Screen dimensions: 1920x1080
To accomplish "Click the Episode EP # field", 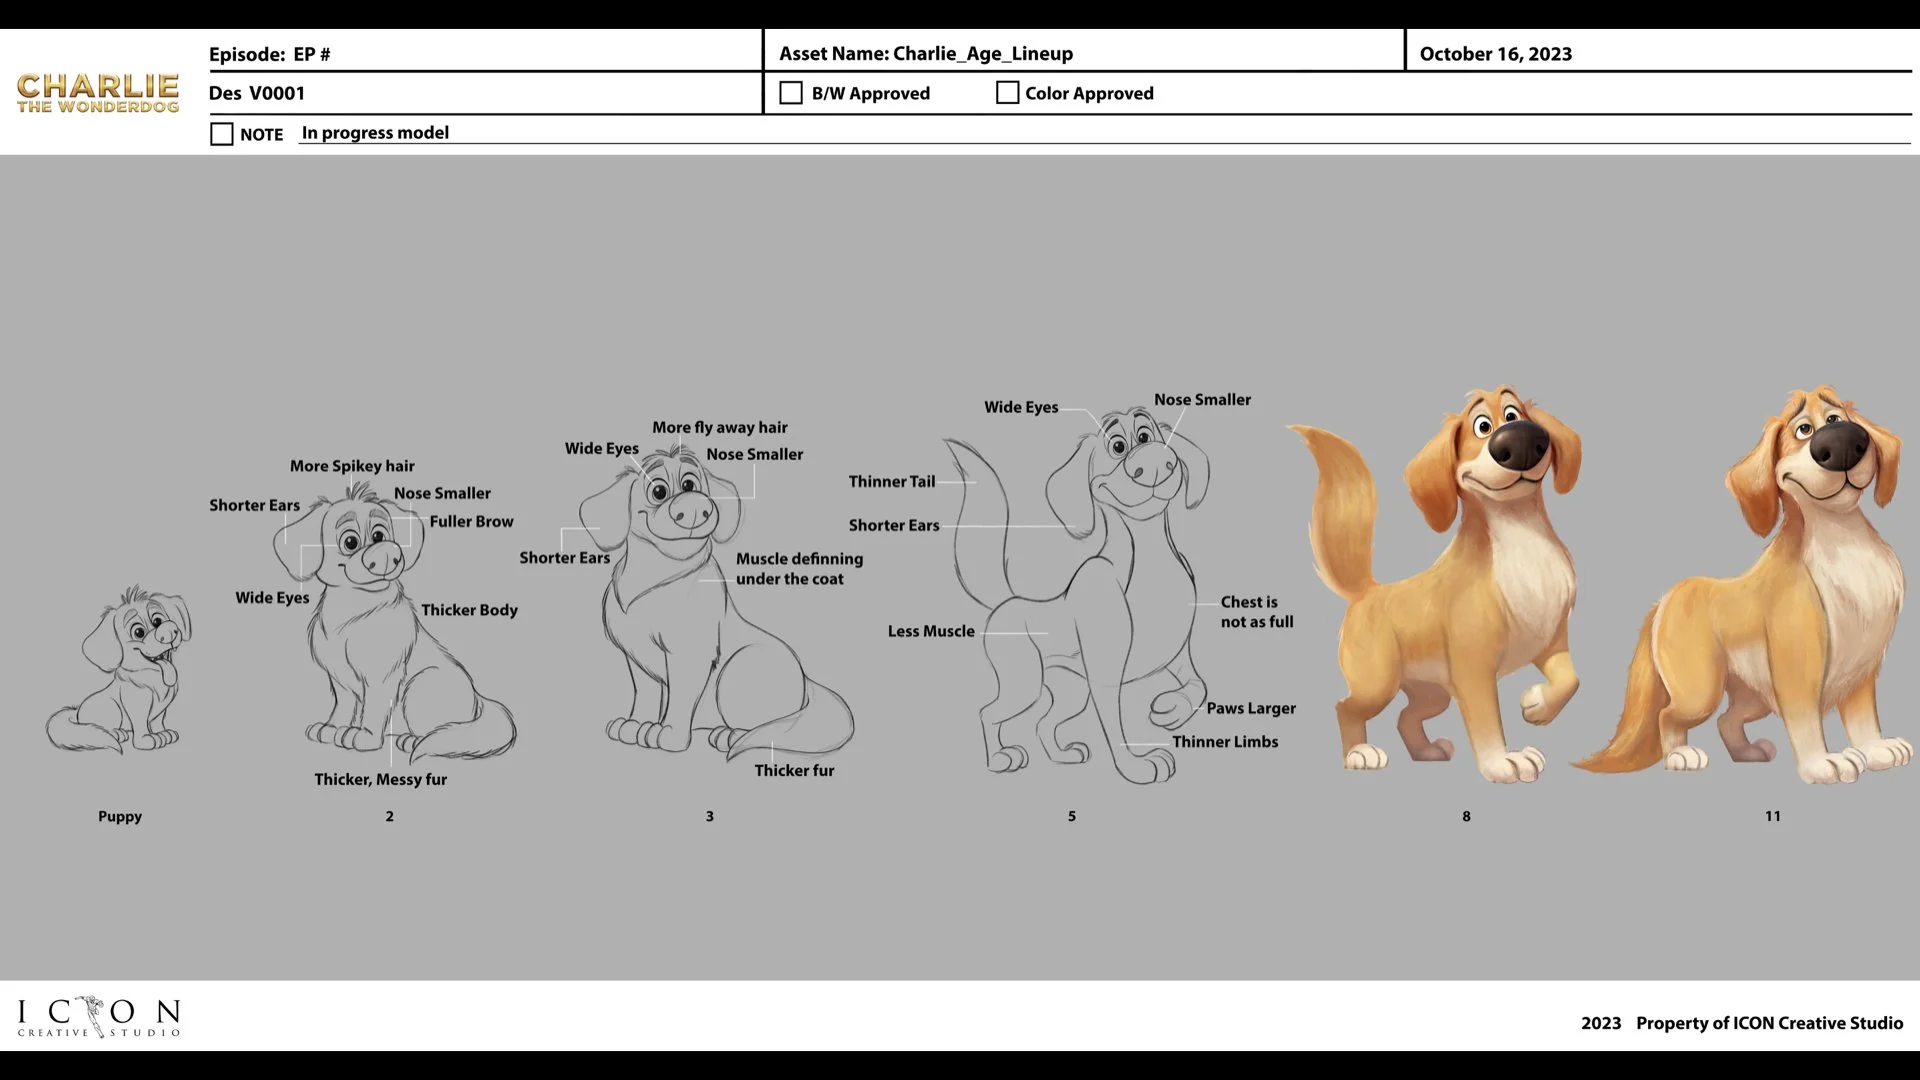I will (269, 55).
